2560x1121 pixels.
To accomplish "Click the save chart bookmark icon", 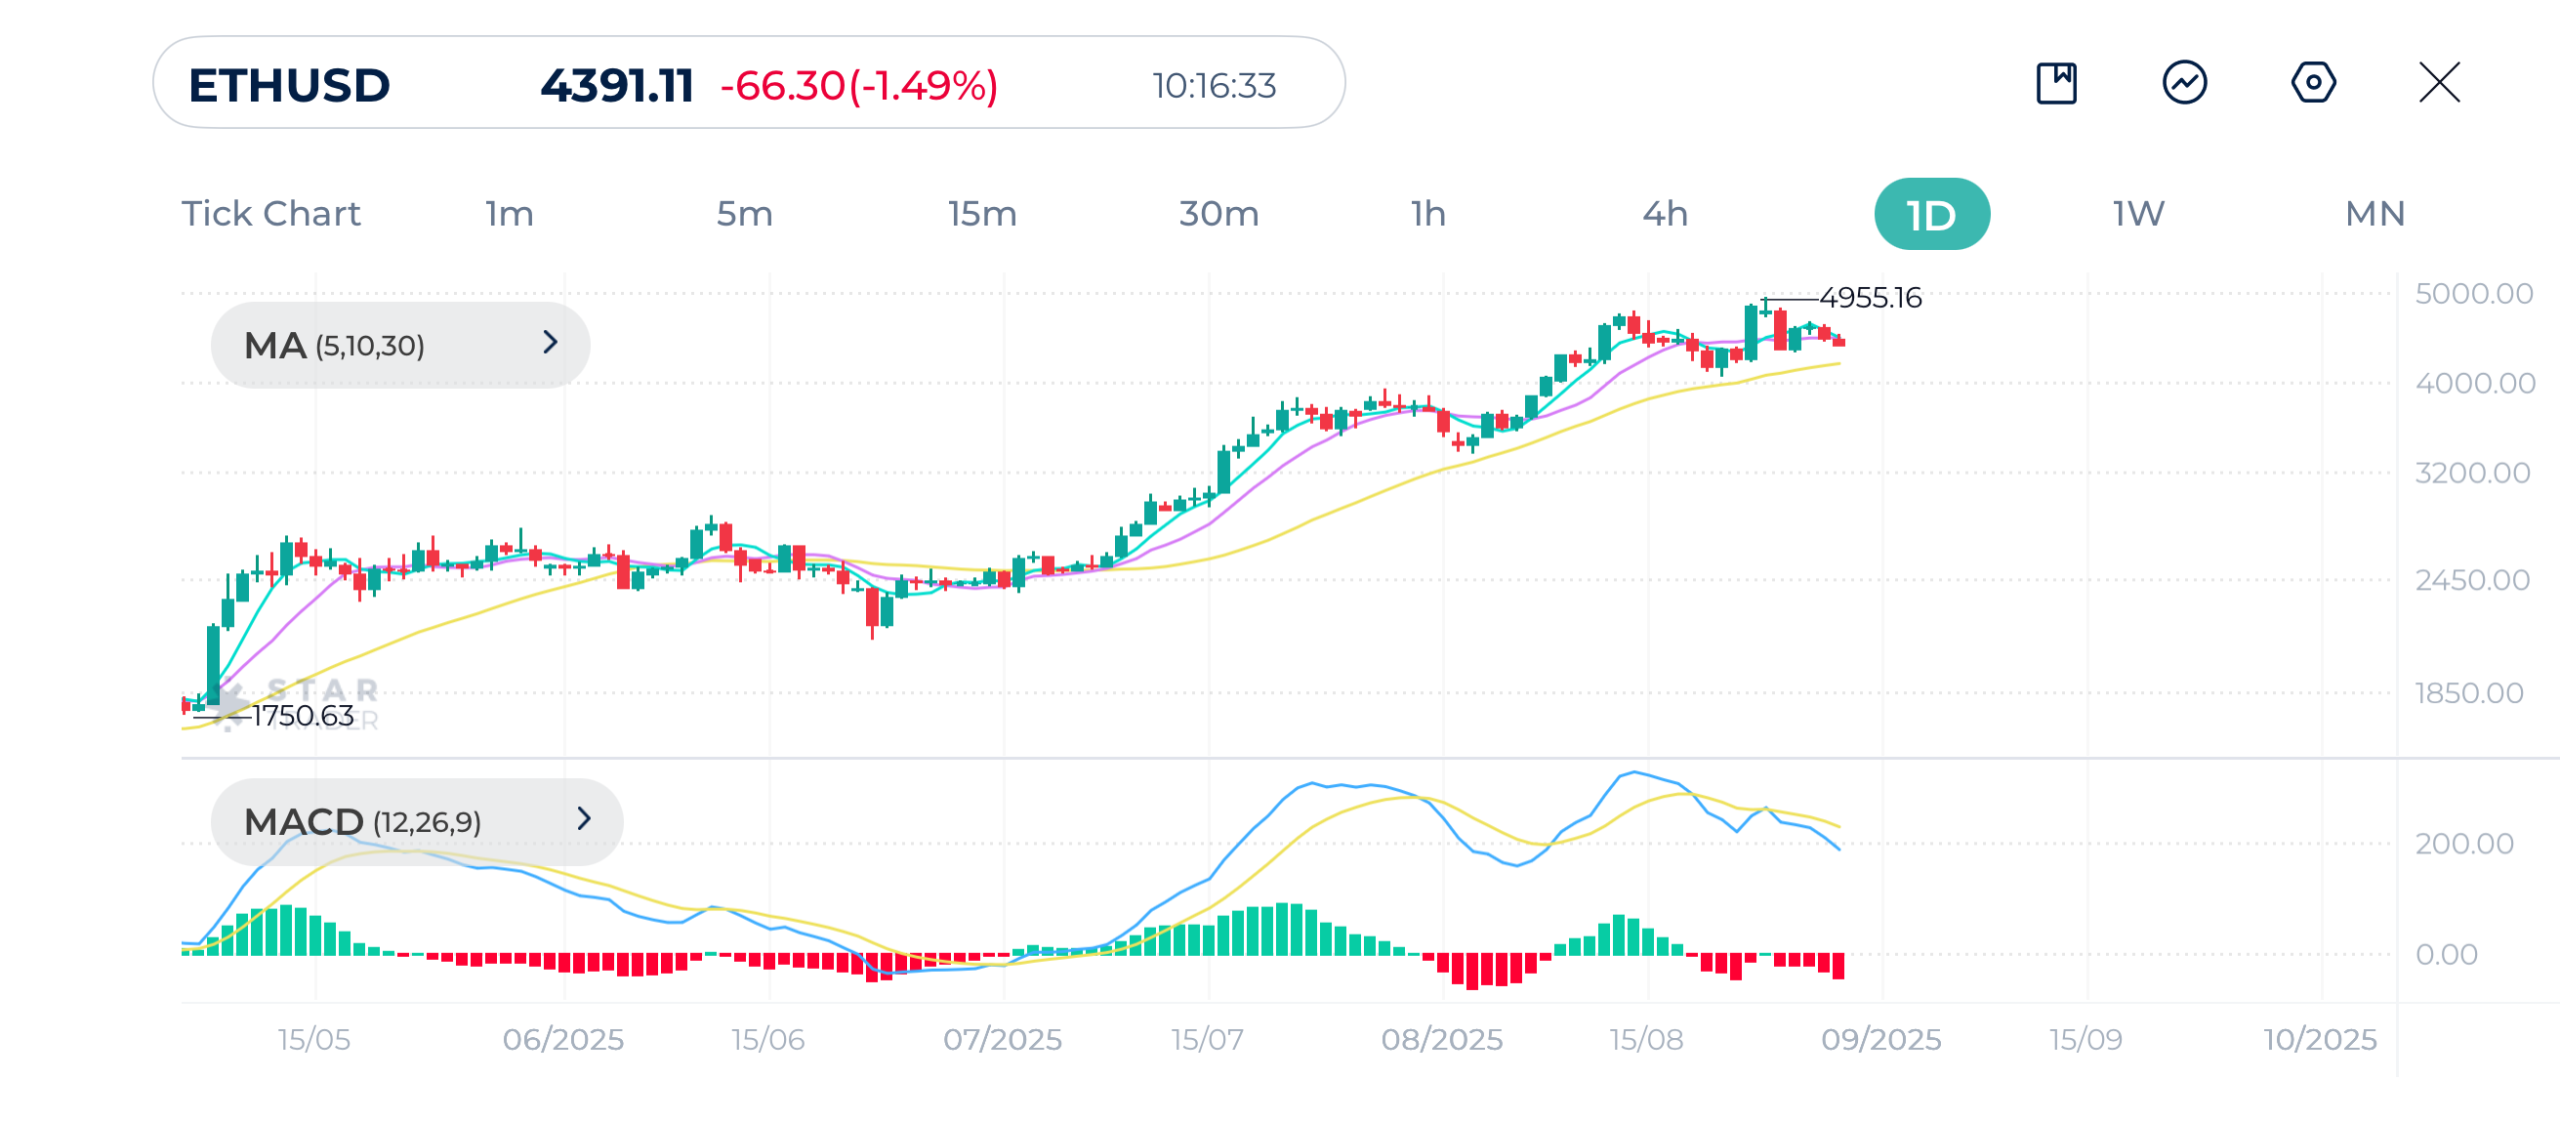I will pyautogui.click(x=2056, y=83).
